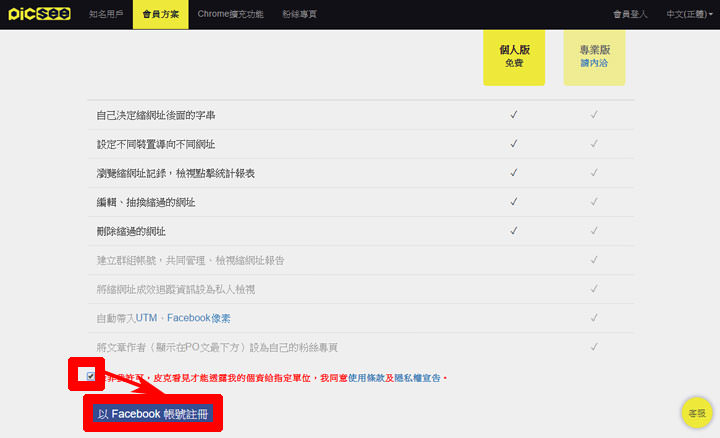Select the 個人版 免費 plan card

point(514,55)
